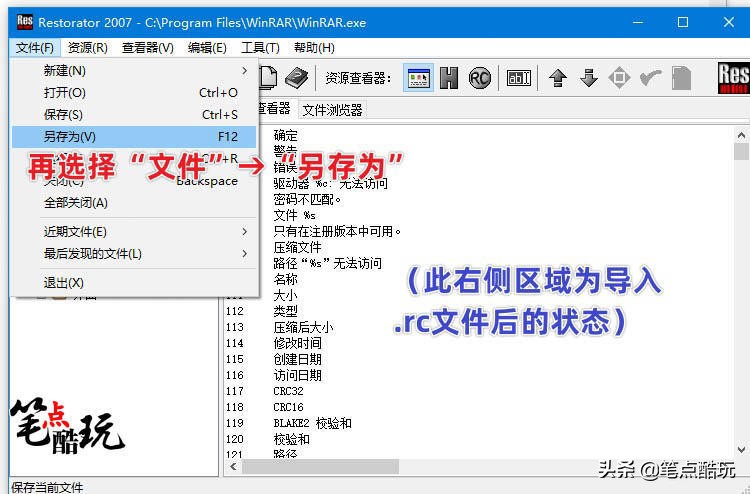Viewport: 750px width, 494px height.
Task: Switch to the 文件浏览器 tab
Action: point(332,110)
